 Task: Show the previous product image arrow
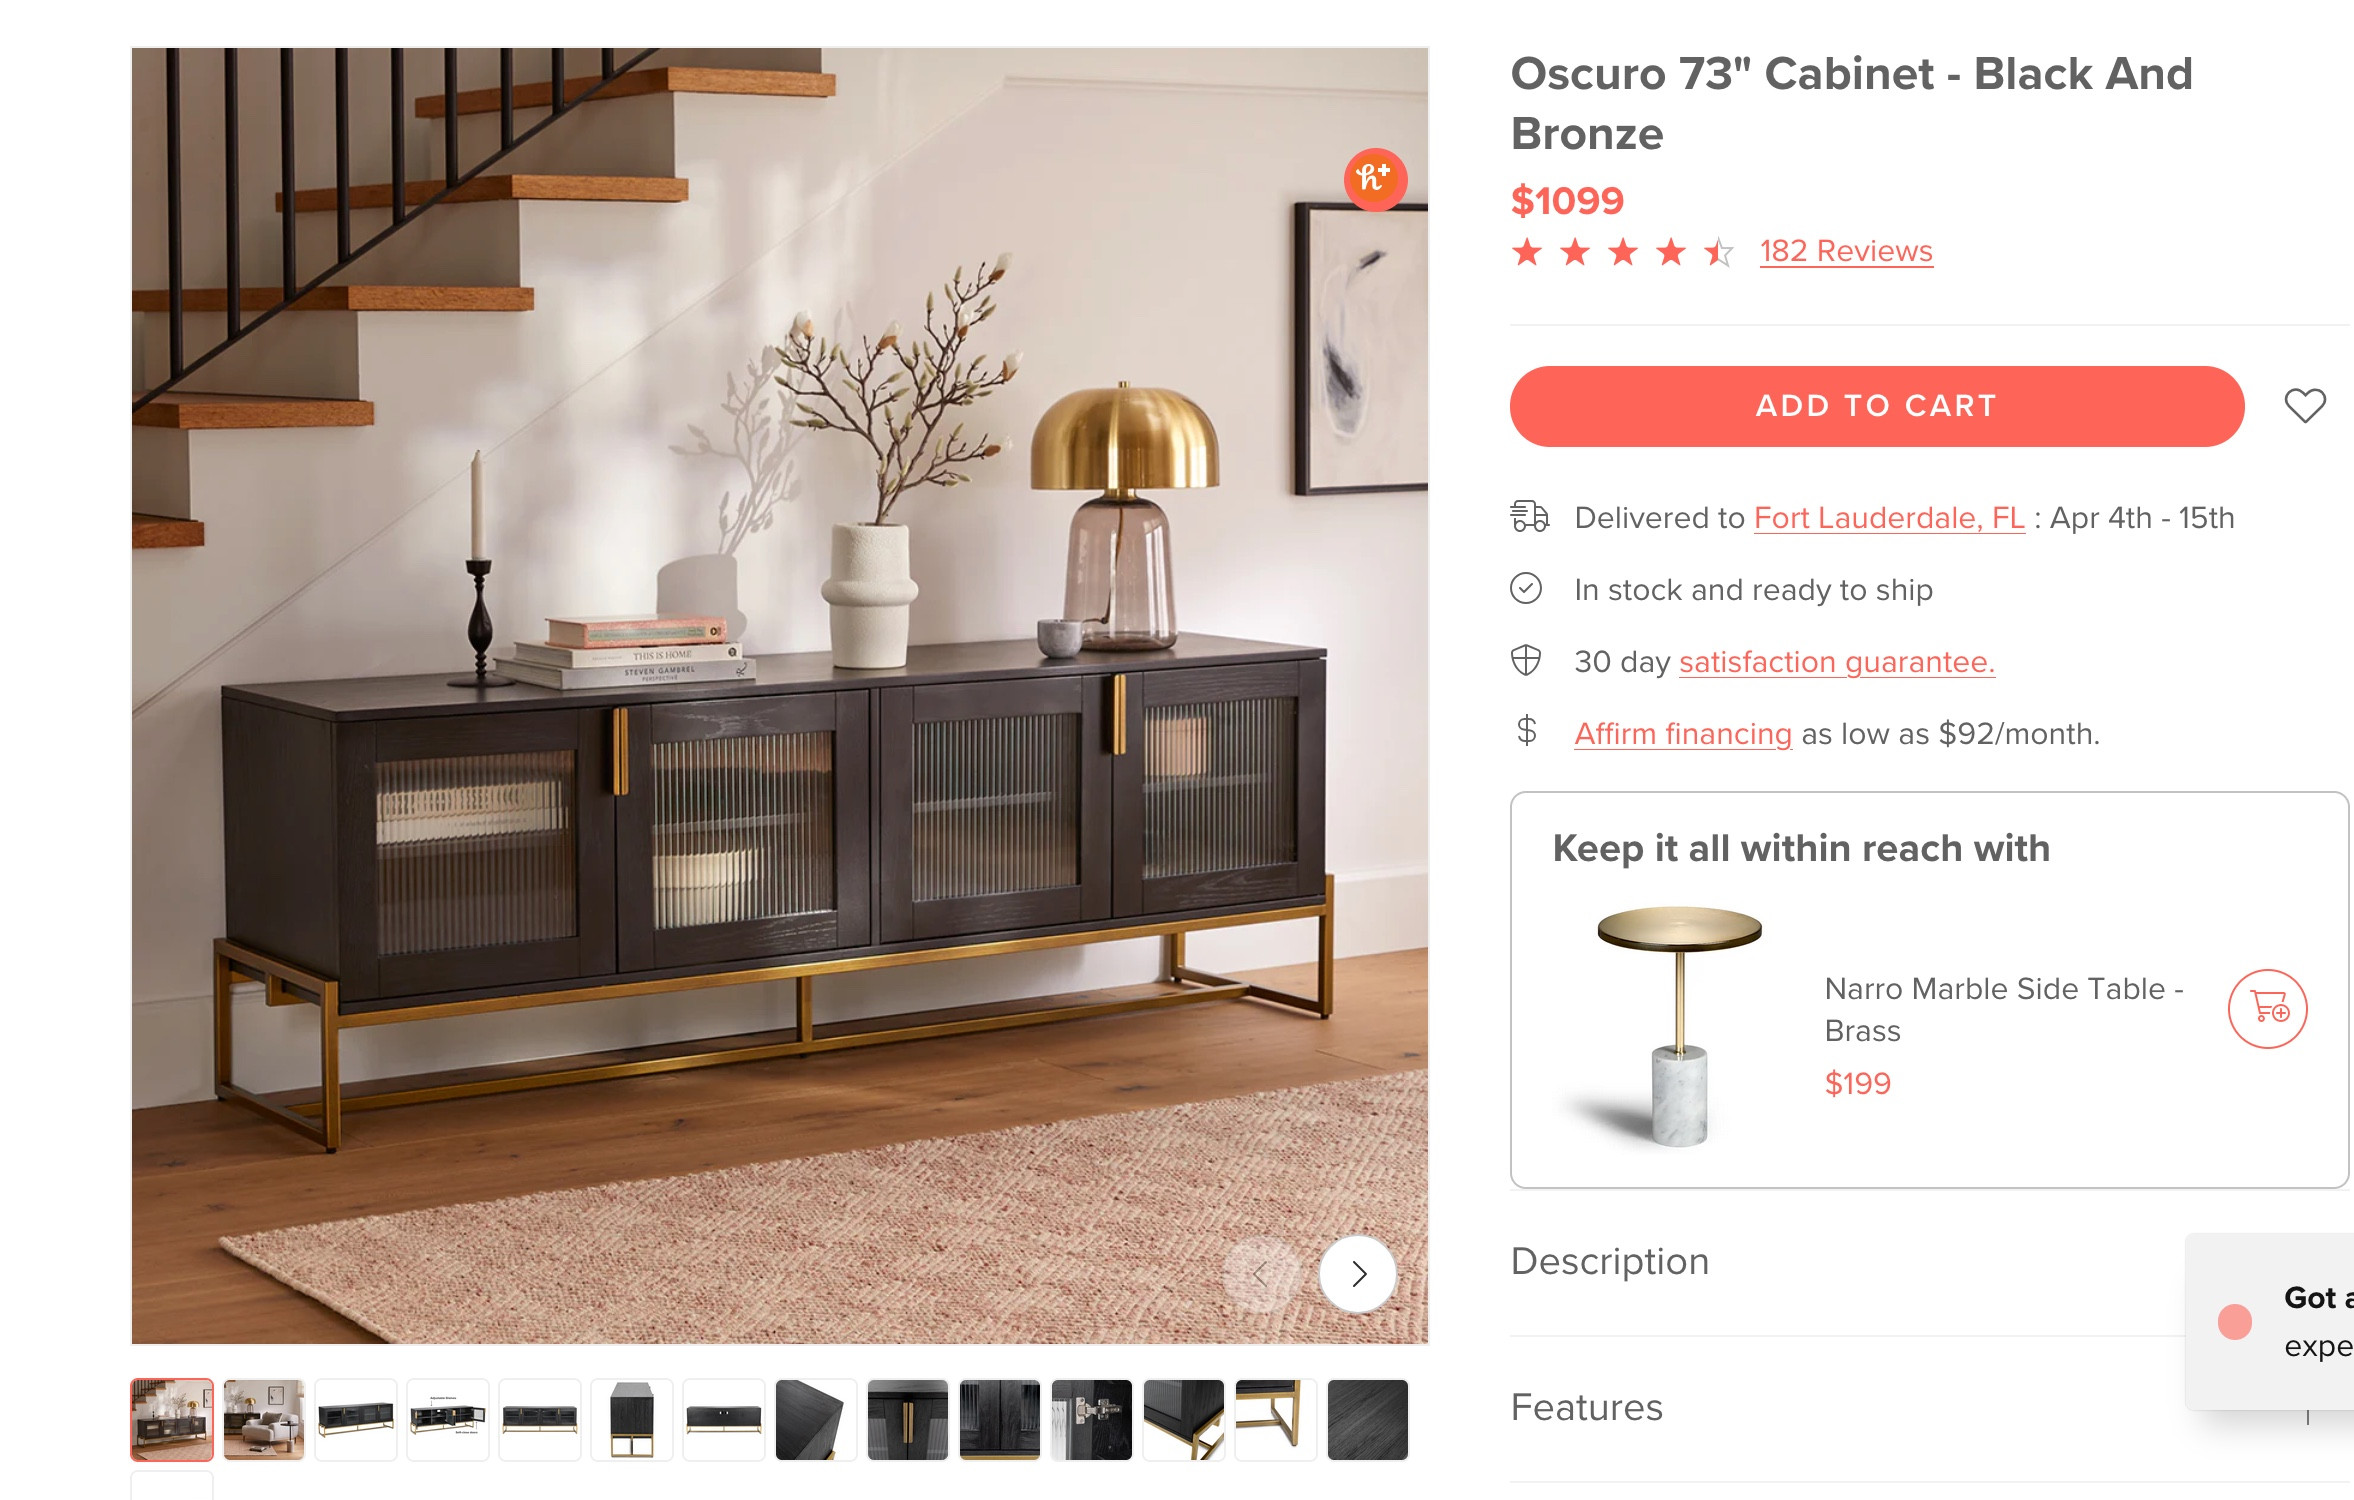pos(1261,1274)
